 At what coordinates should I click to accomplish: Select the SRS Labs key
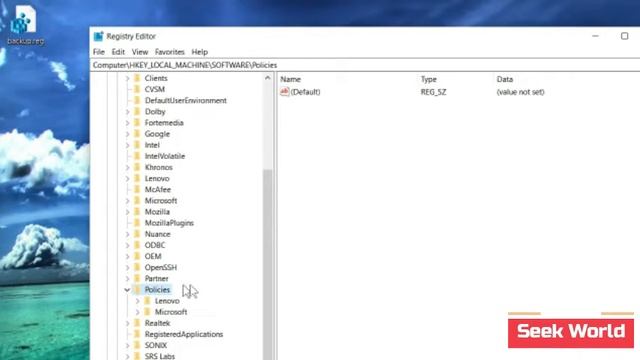(x=160, y=356)
